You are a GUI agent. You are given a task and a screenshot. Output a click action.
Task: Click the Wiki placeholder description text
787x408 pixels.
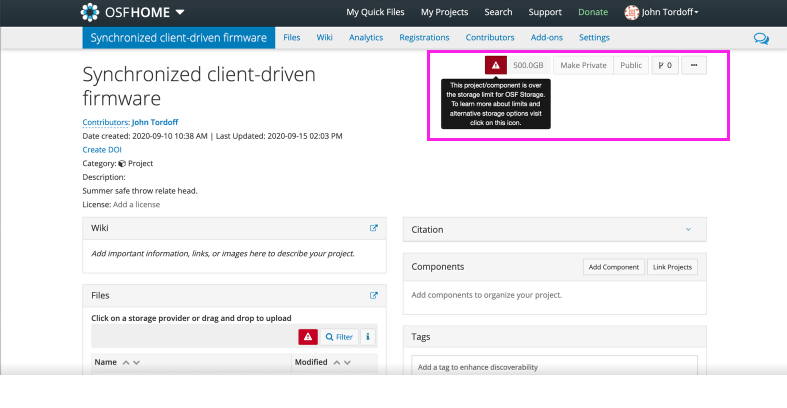point(223,253)
